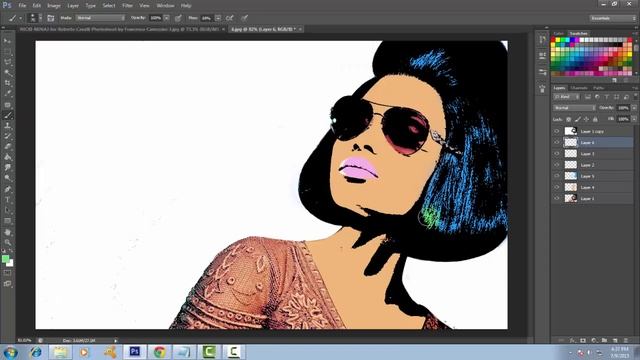Switch to the Channels tab
640x360 pixels.
click(x=579, y=88)
